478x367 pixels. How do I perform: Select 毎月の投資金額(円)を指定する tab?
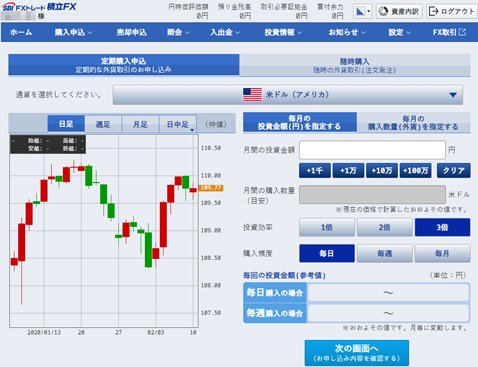(300, 122)
